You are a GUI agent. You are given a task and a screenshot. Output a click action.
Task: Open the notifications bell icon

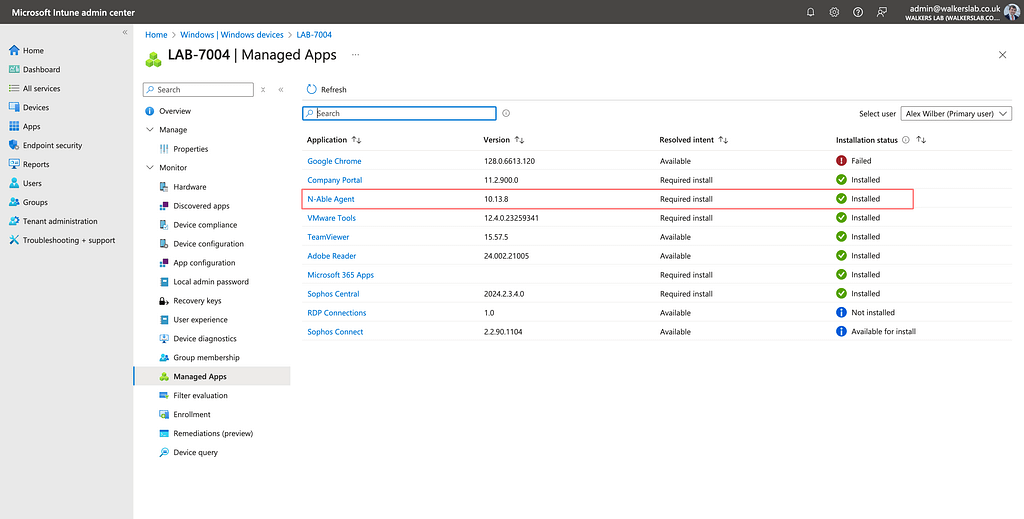point(810,12)
